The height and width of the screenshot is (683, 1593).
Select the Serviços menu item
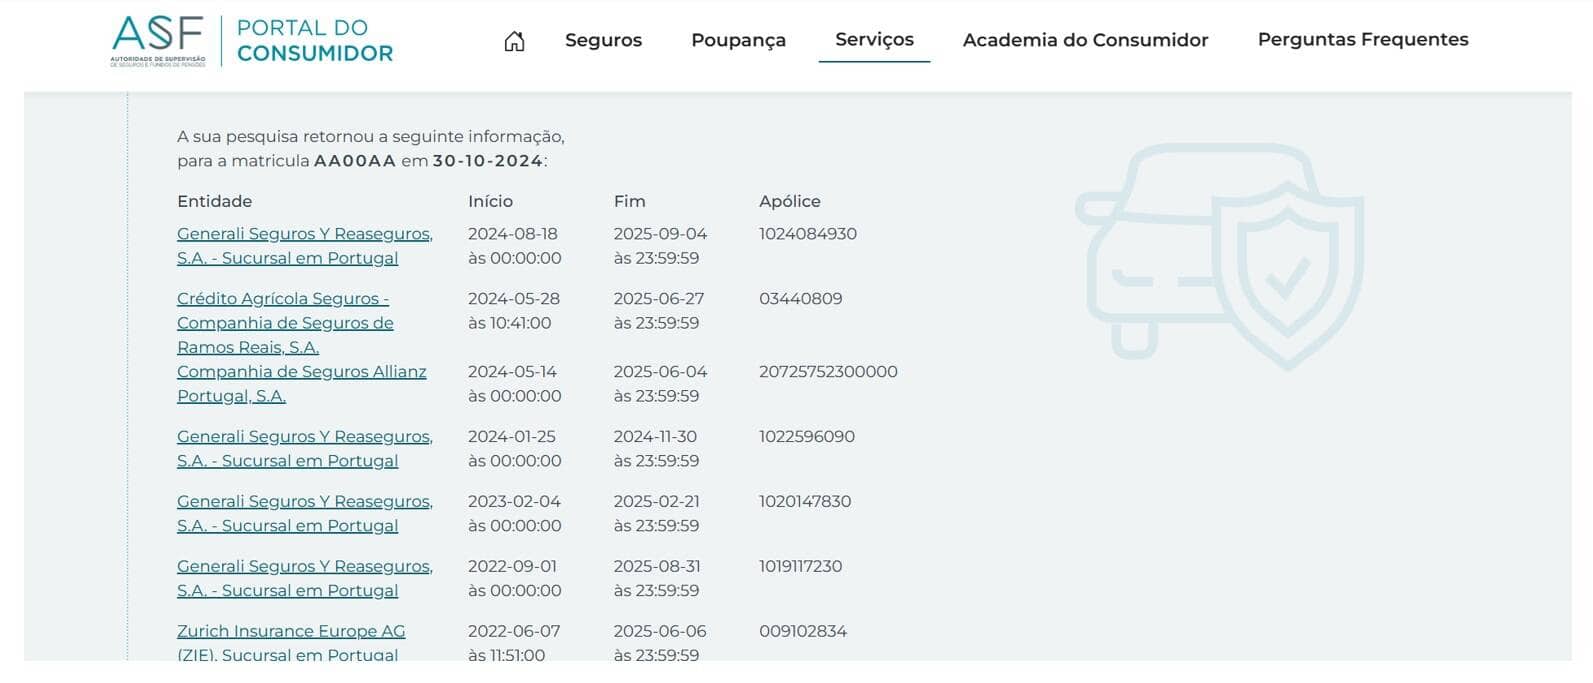[x=874, y=39]
